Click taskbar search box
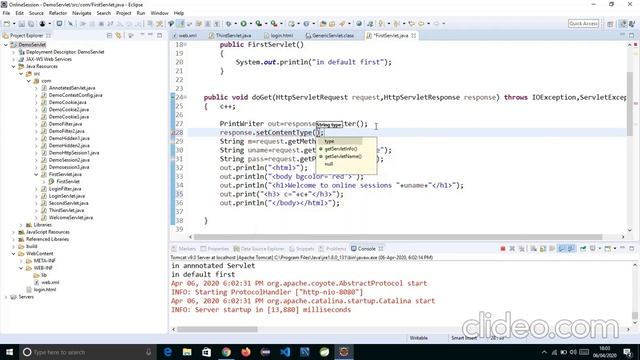This screenshot has width=640, height=360. pos(87,352)
